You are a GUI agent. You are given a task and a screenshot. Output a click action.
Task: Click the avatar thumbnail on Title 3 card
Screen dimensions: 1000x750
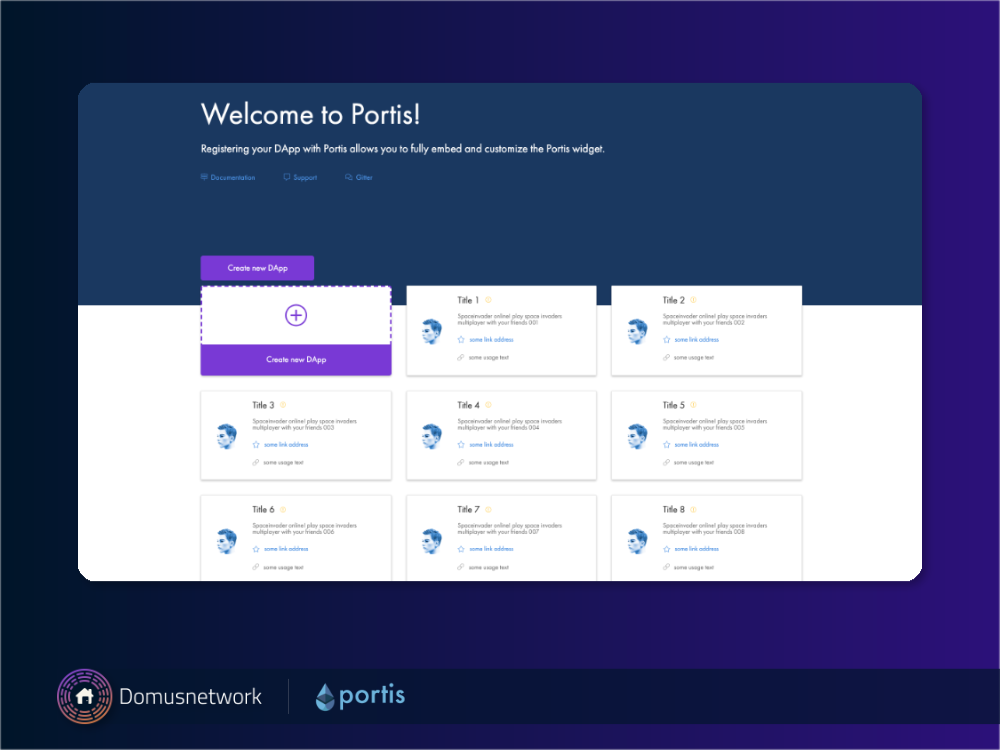tap(226, 436)
